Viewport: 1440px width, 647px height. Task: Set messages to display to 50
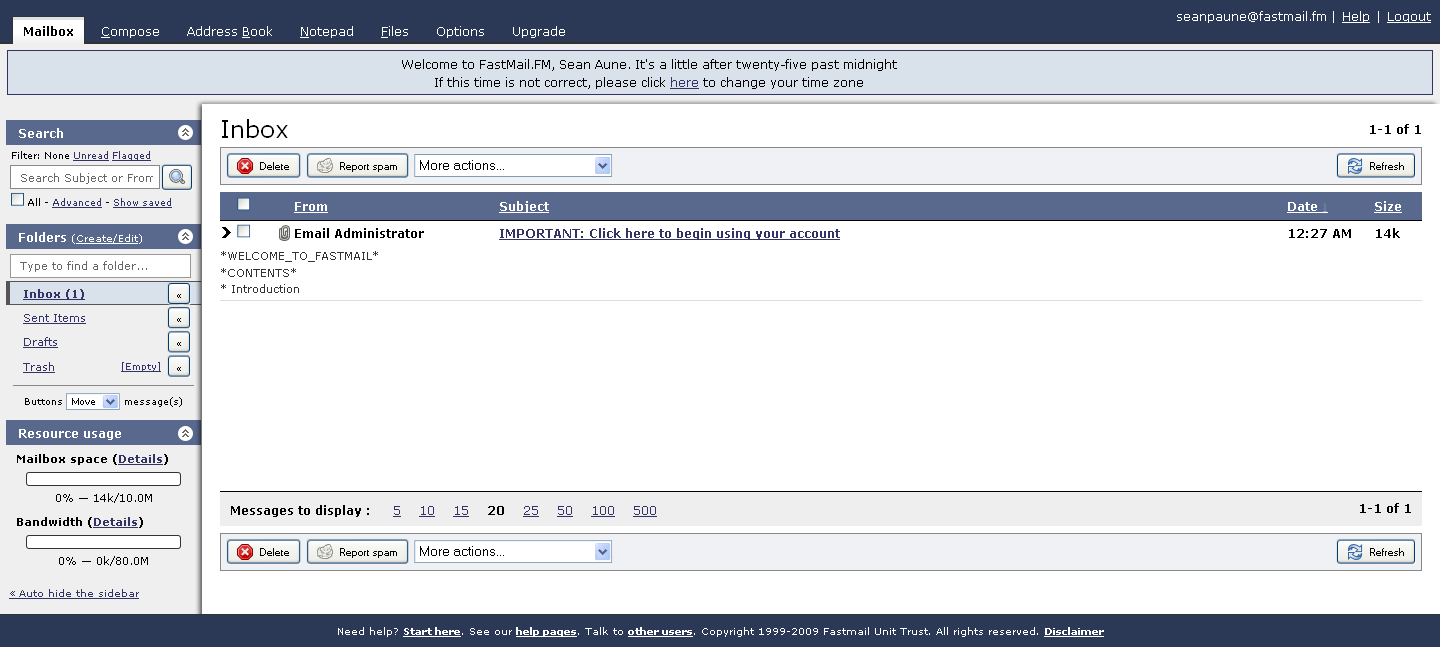click(x=565, y=511)
